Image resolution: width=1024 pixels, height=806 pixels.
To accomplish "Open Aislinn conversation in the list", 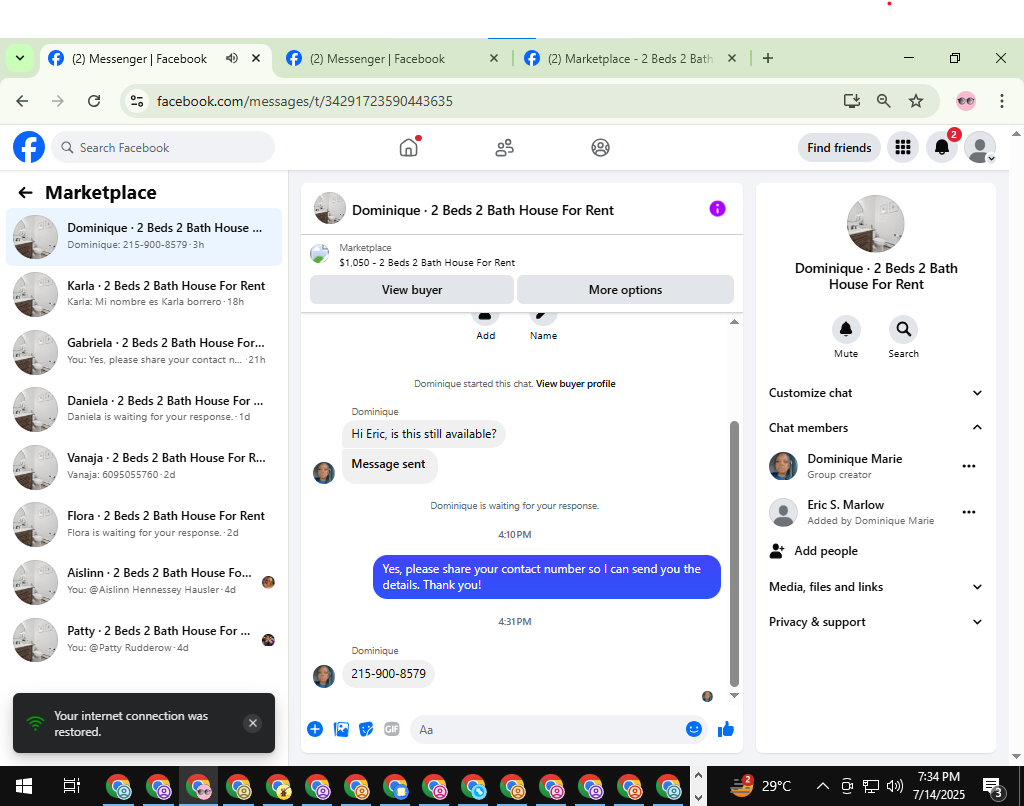I will point(144,581).
